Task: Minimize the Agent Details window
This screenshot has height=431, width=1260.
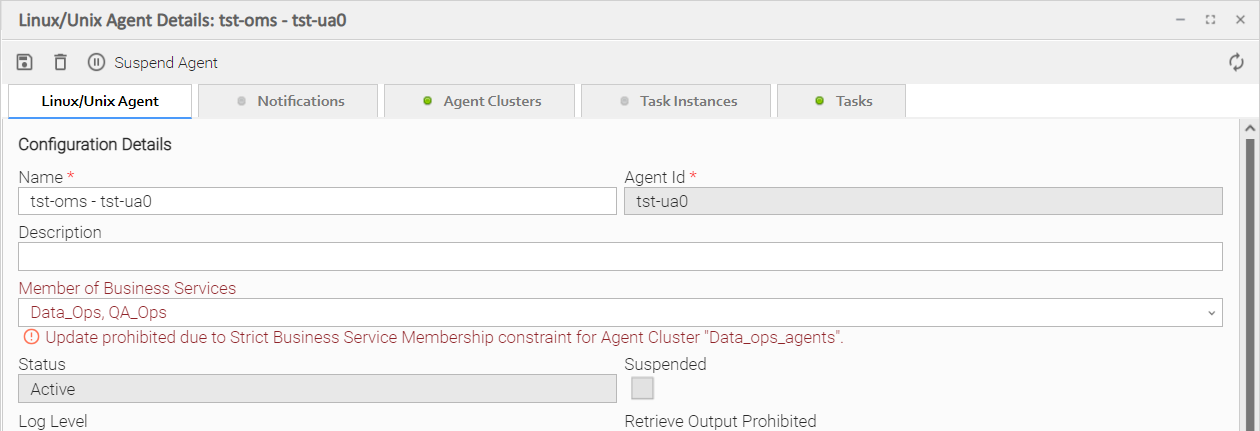Action: pos(1181,19)
